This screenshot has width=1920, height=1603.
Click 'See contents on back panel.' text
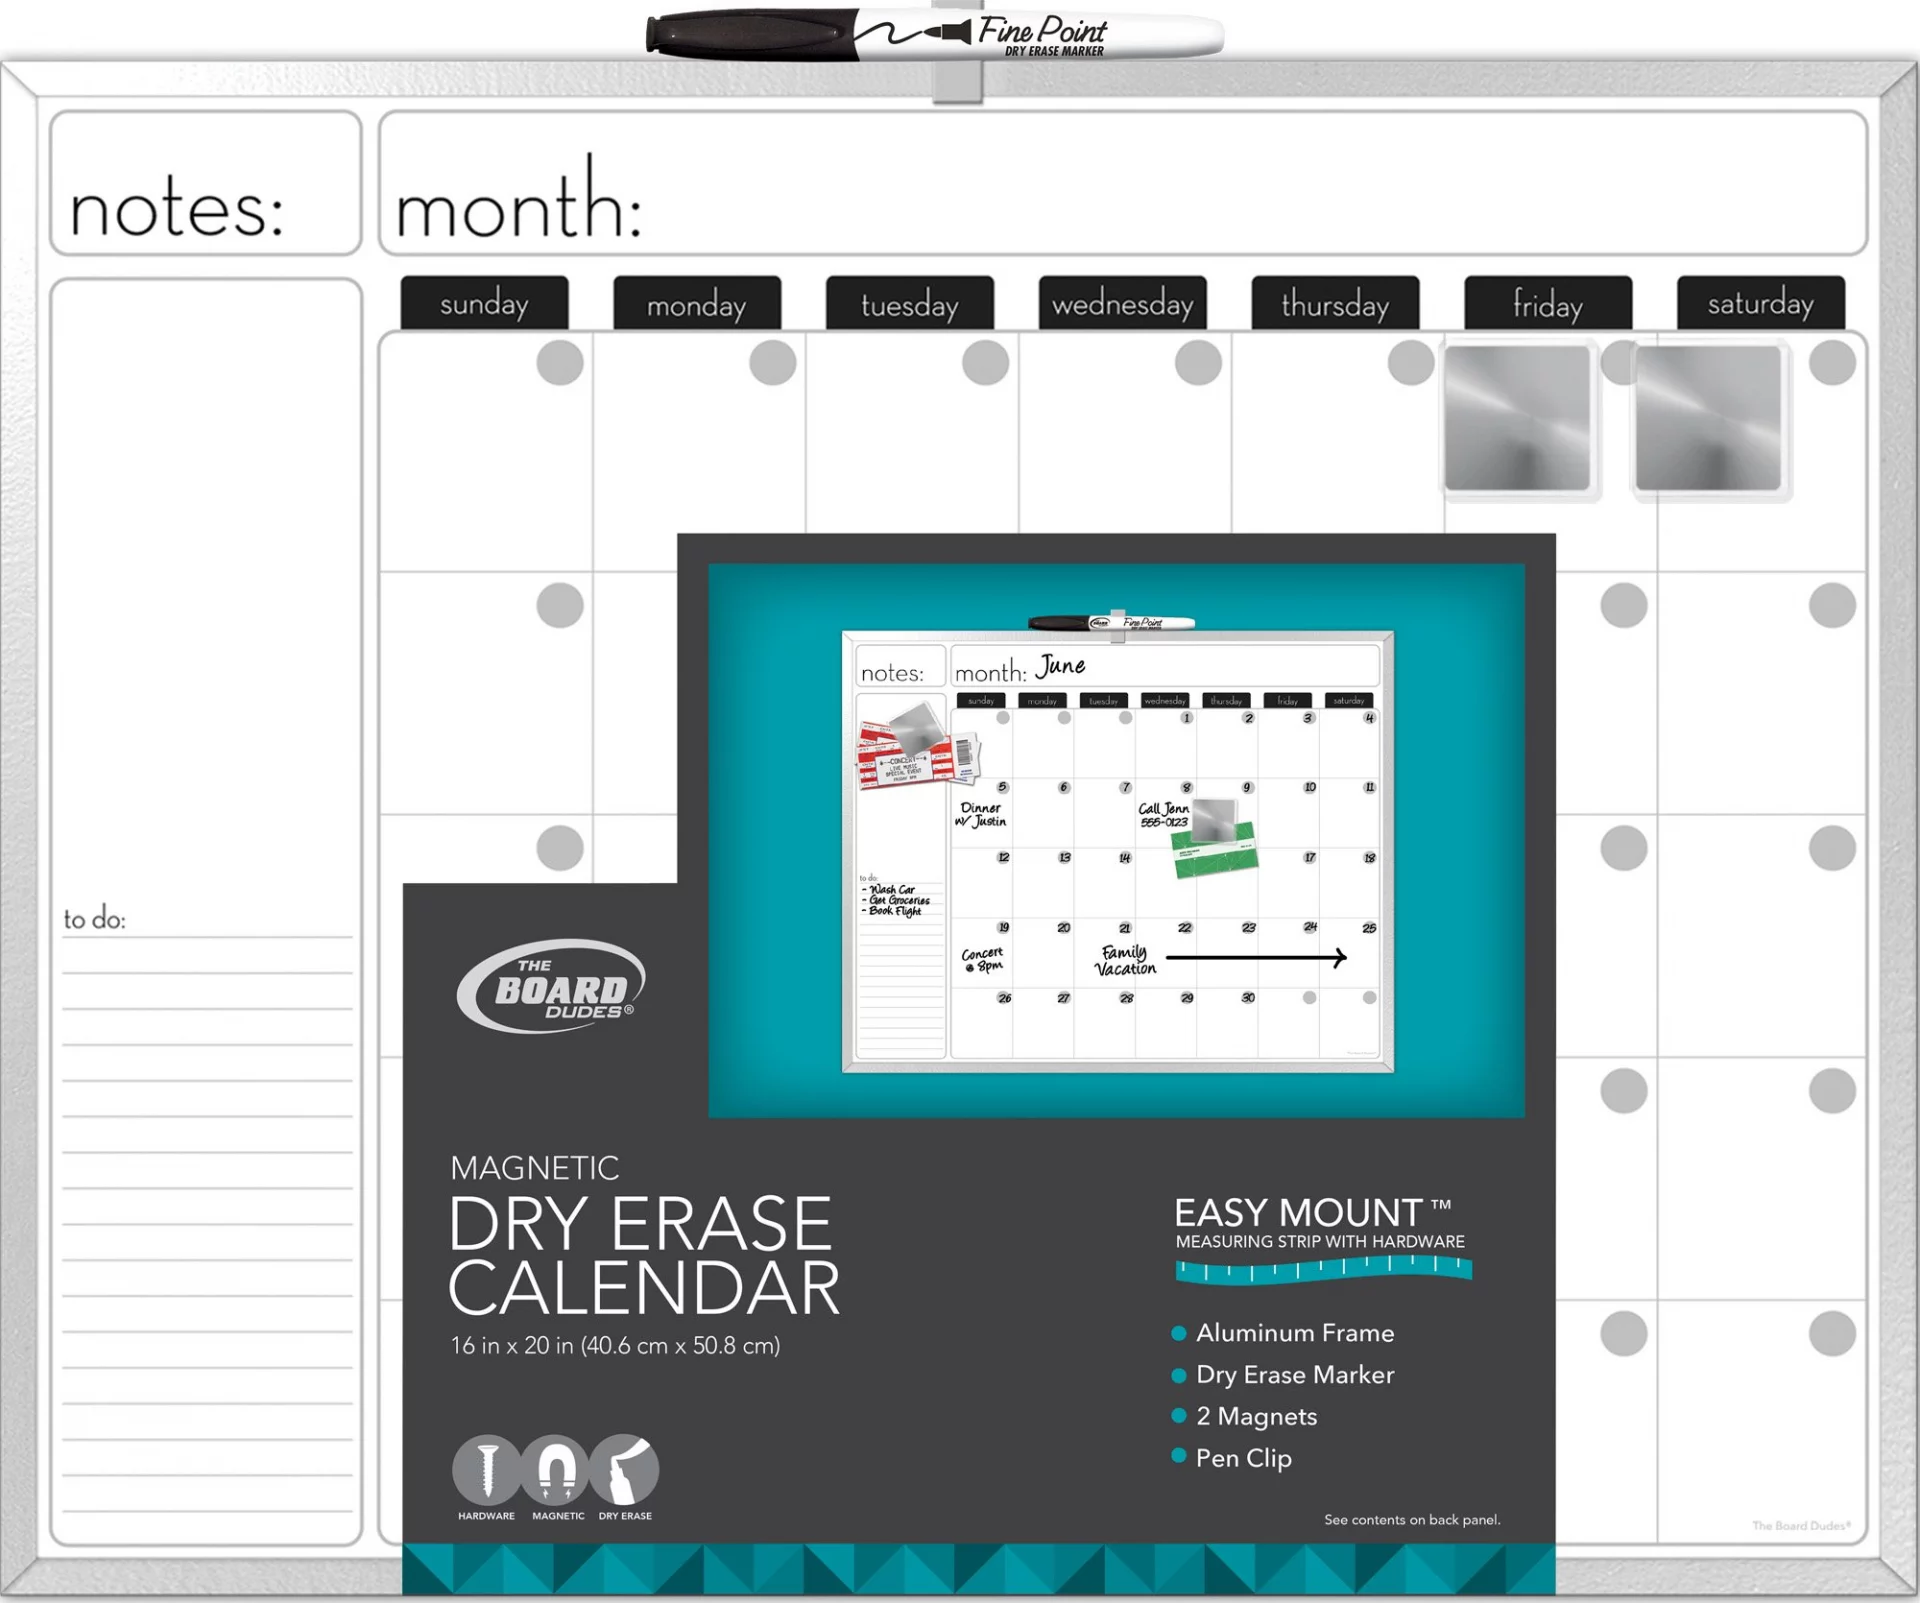(x=1412, y=1520)
